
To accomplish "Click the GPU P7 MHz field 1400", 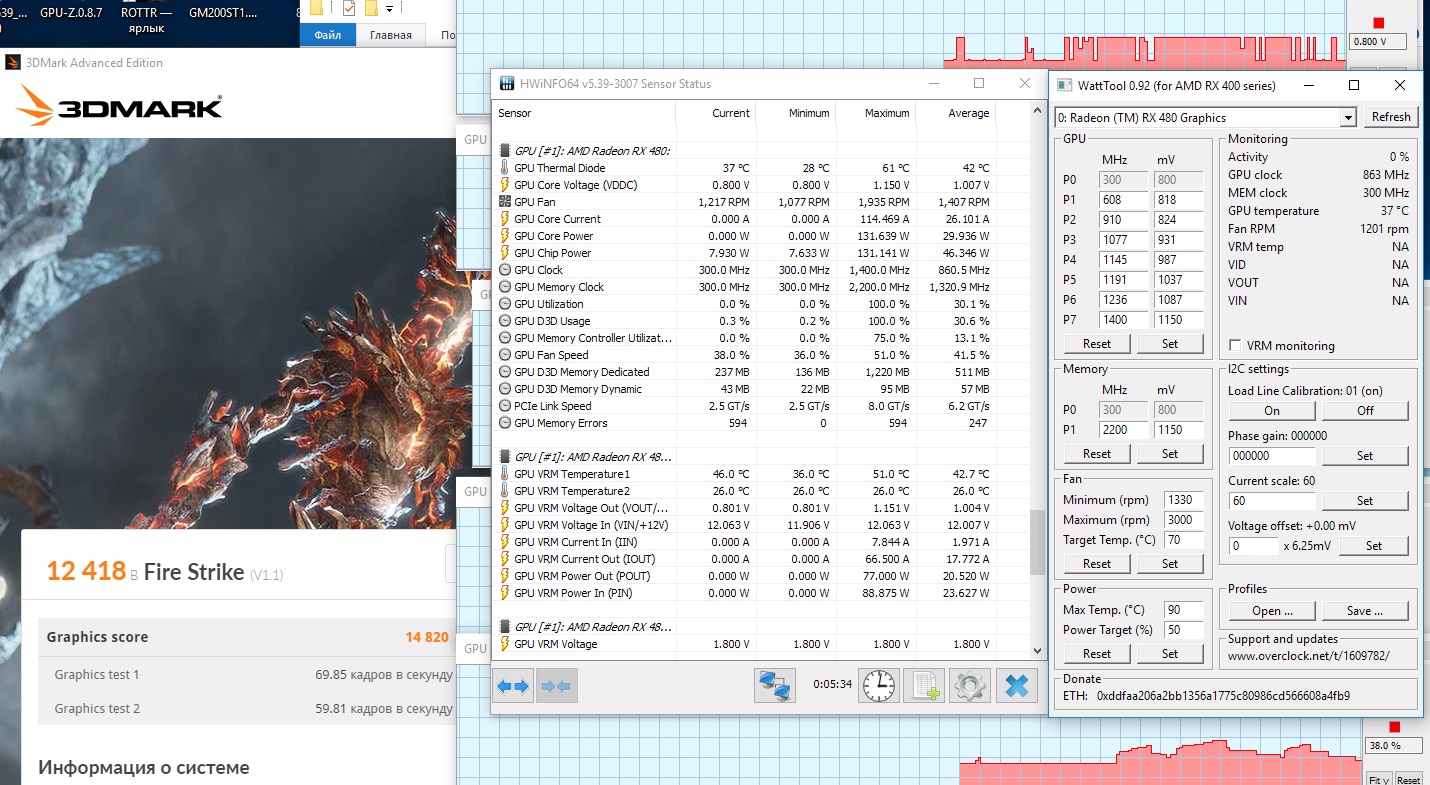I will (1124, 320).
